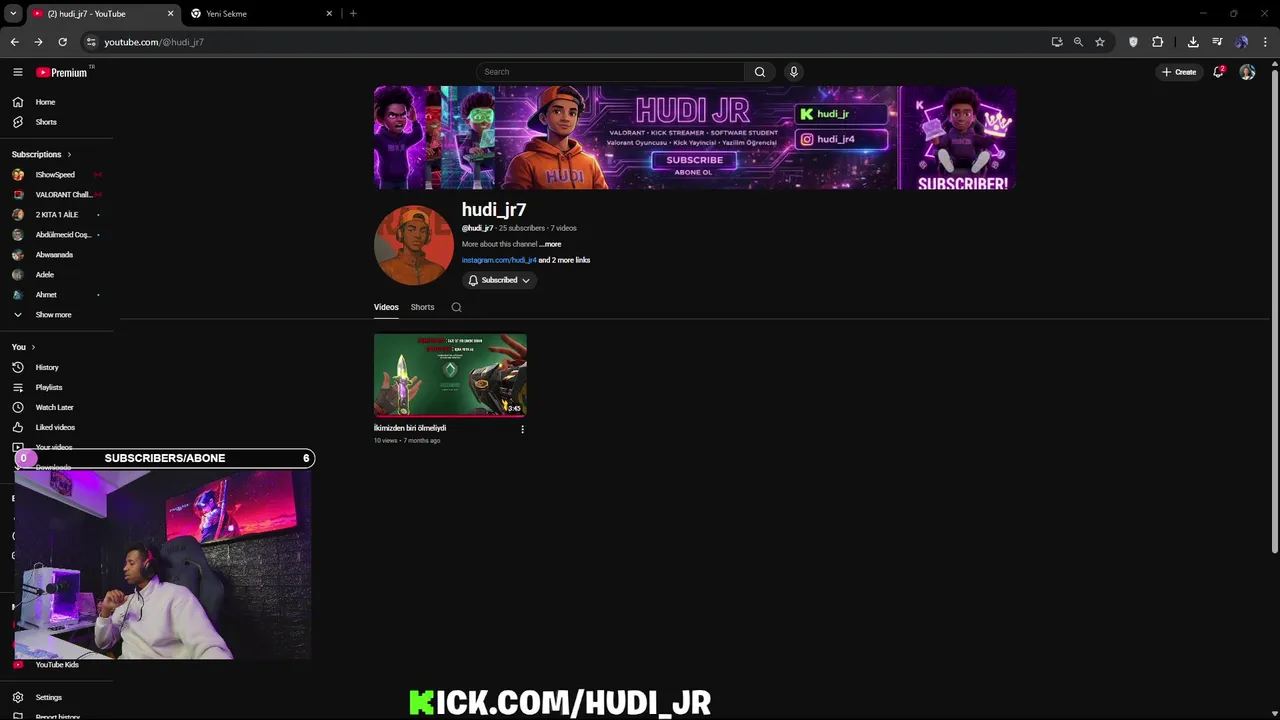
Task: Open the browser extensions puzzle icon
Action: 1158,42
